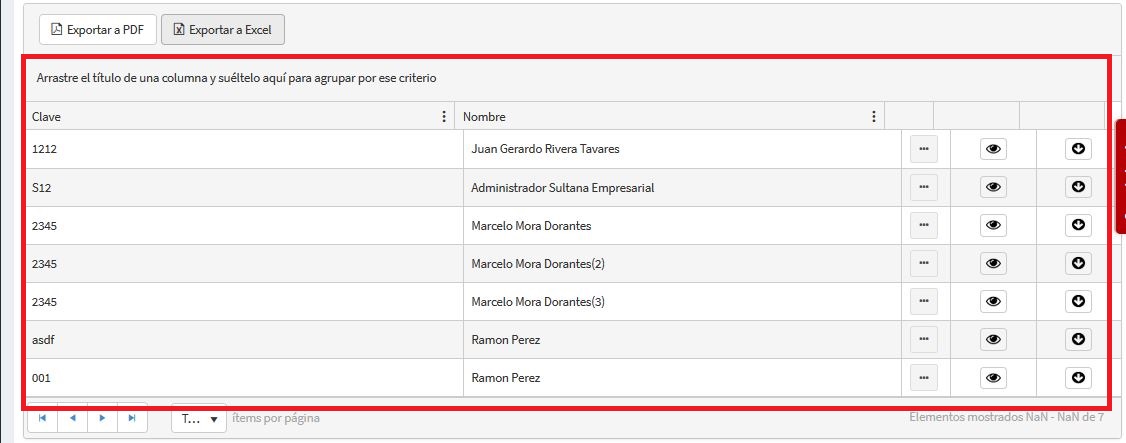
Task: Click eye icon for Juan Gerardo Rivera Tavares
Action: coord(993,149)
